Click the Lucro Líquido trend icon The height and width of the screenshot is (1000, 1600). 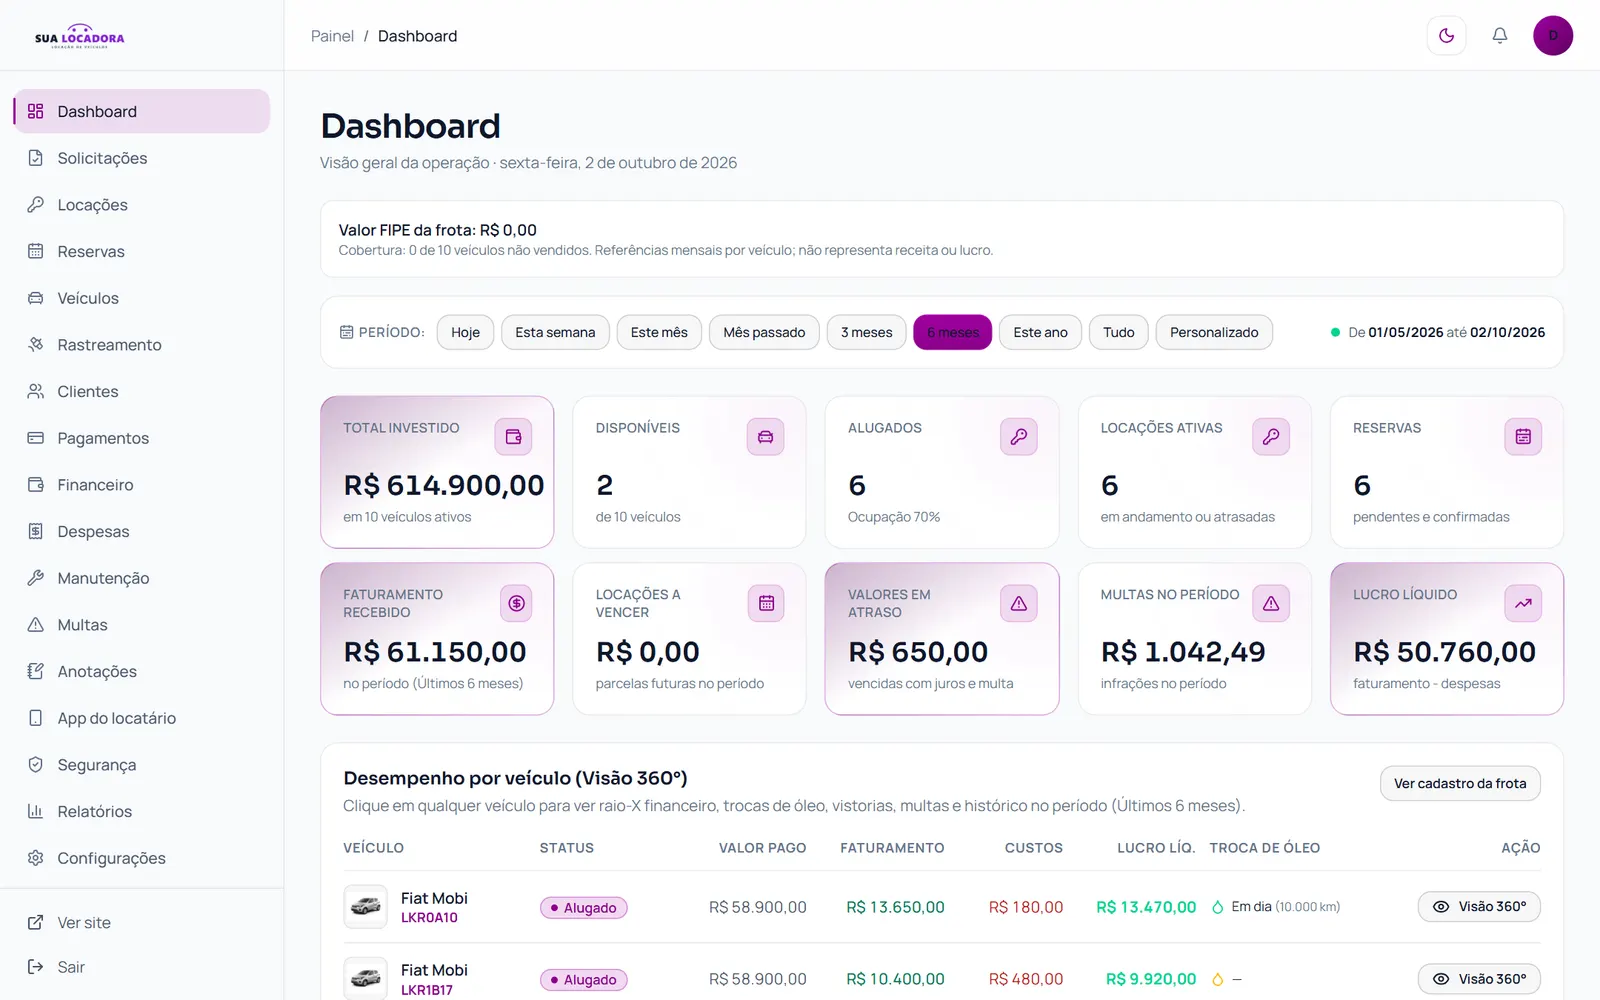(1523, 603)
